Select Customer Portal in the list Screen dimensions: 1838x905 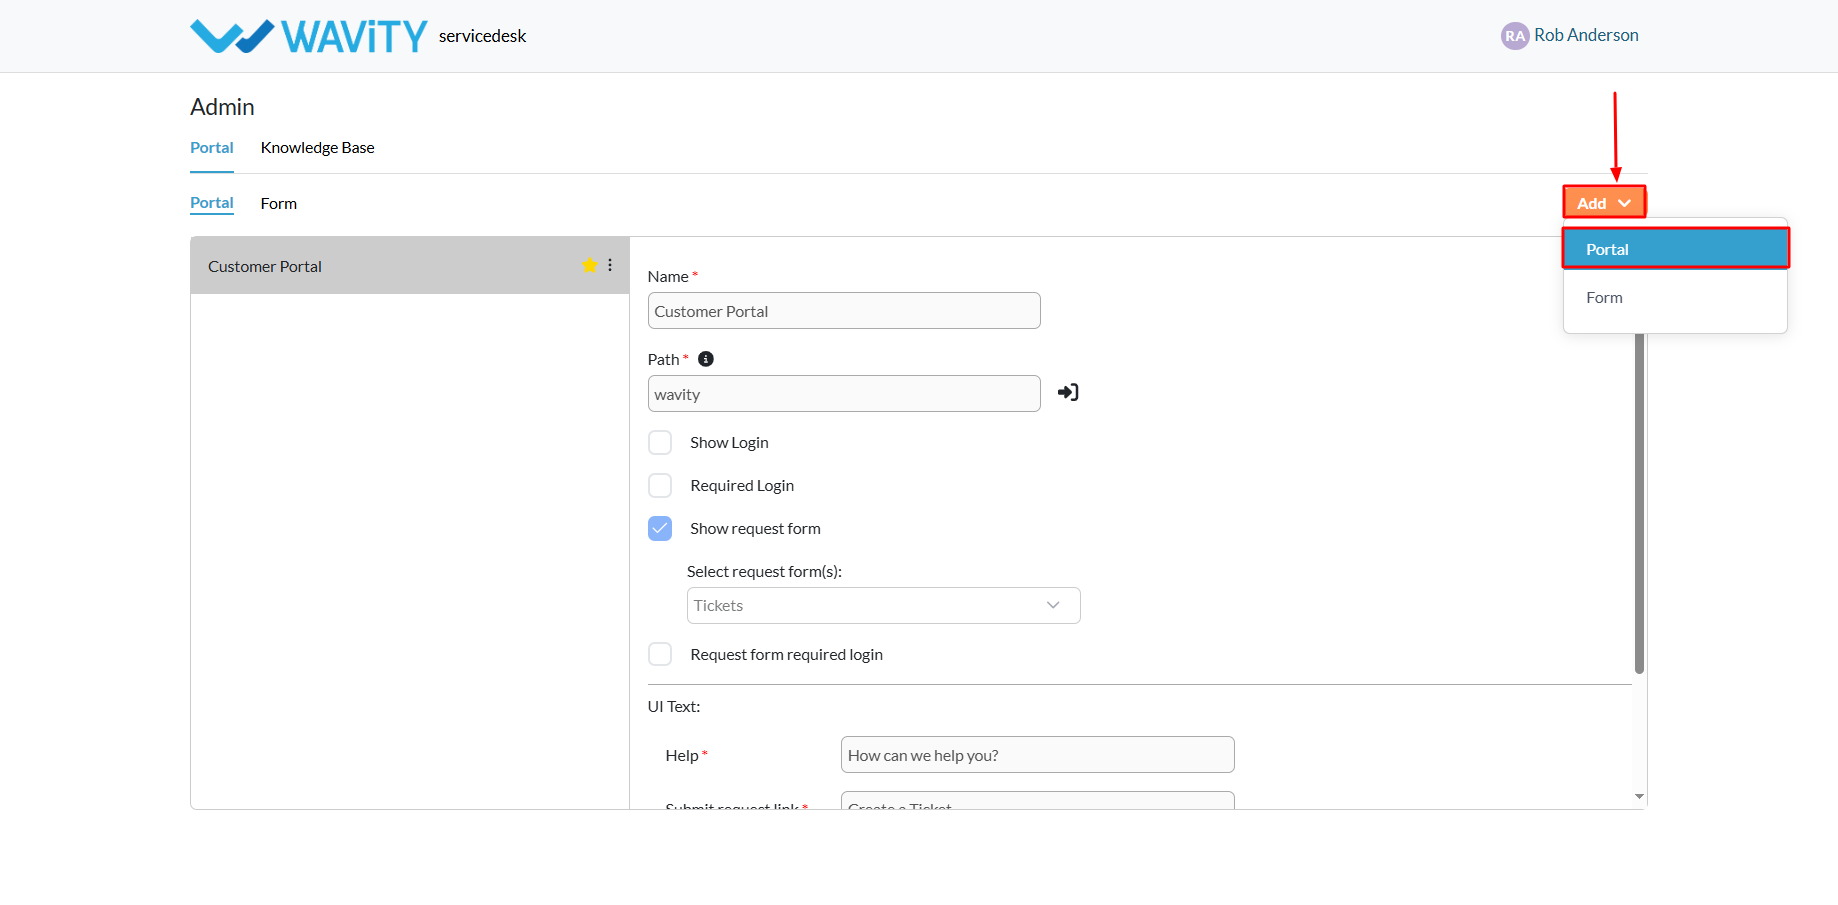(409, 265)
